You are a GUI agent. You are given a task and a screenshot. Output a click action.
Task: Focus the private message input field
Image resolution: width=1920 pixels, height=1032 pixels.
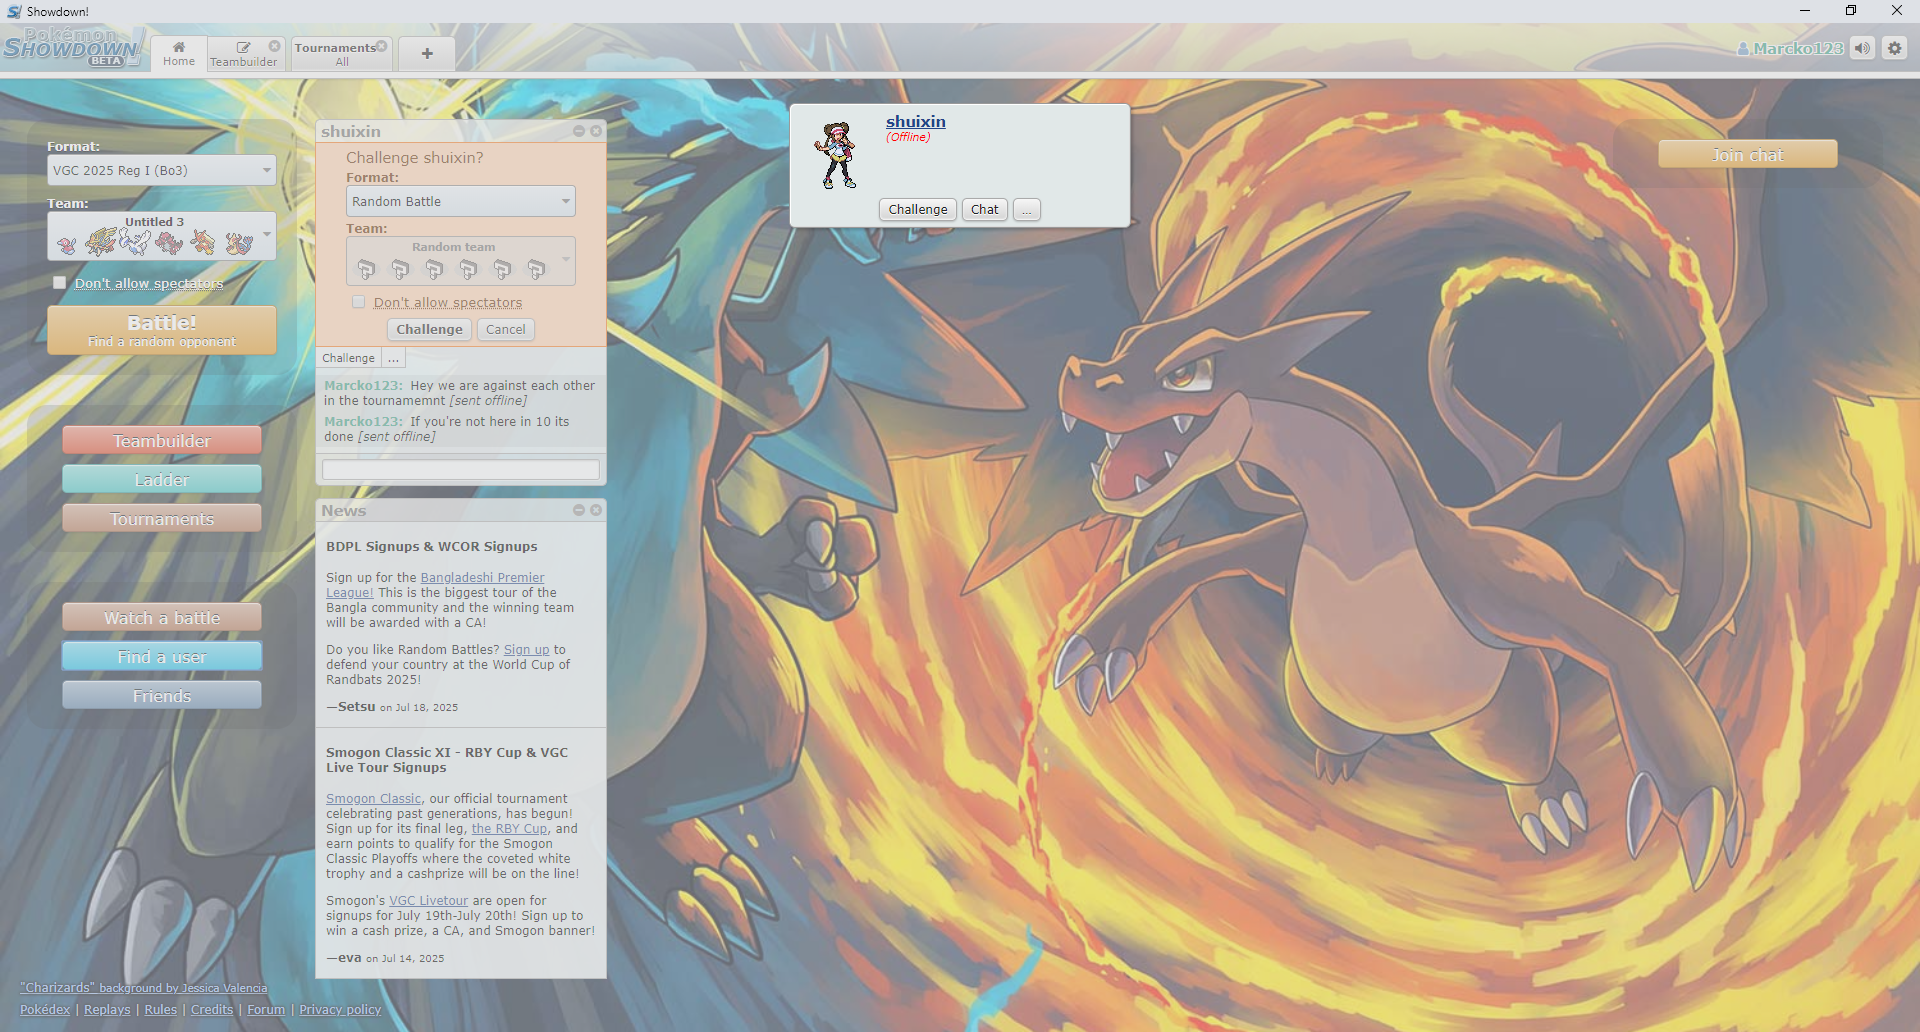coord(461,470)
